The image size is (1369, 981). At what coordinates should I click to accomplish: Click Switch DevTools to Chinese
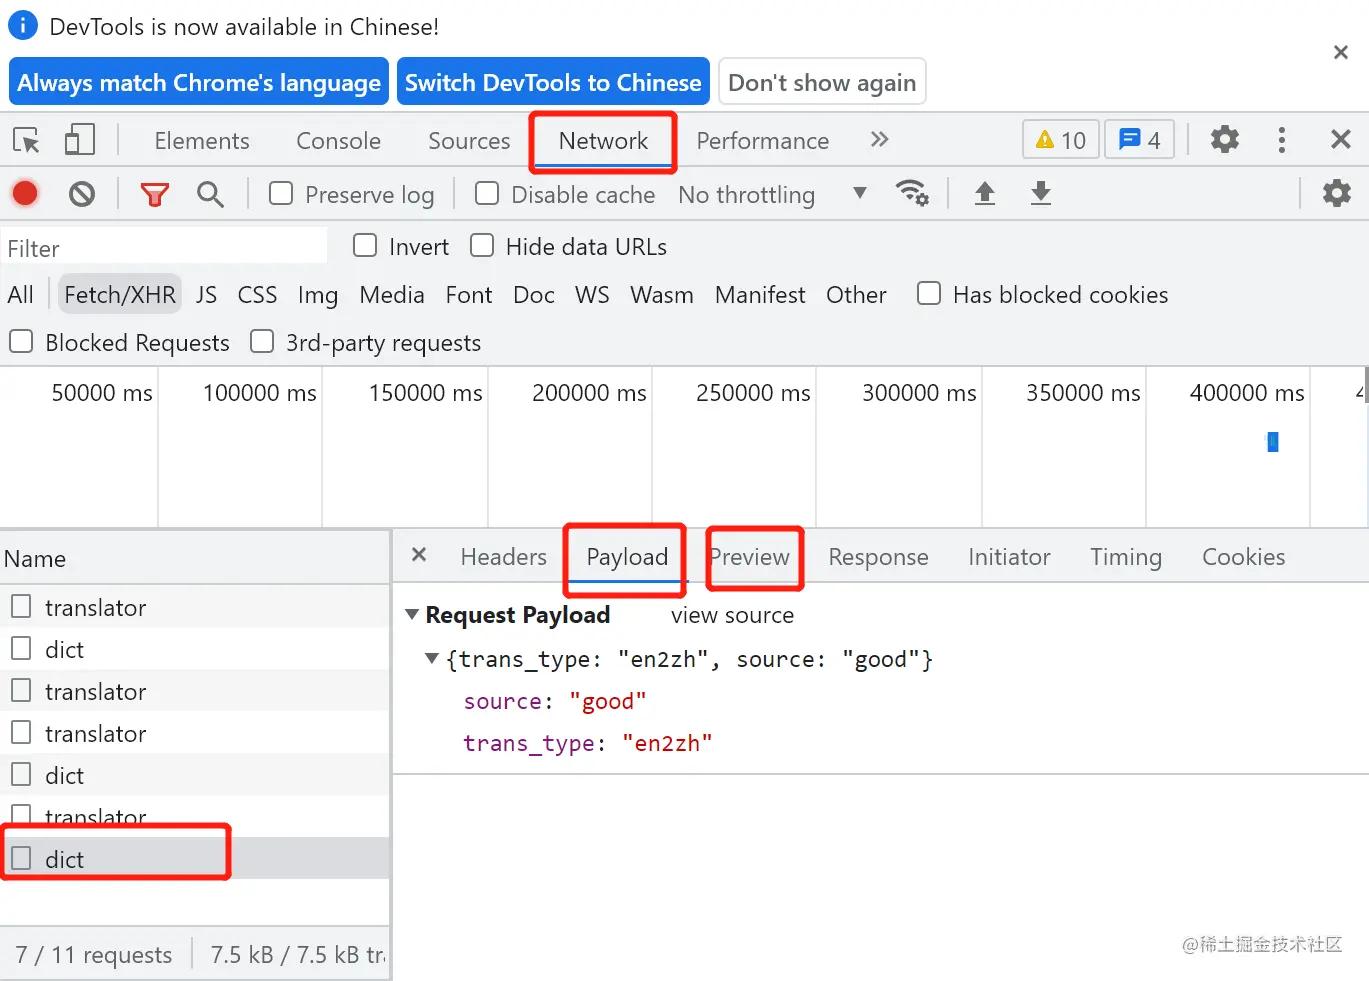coord(553,82)
